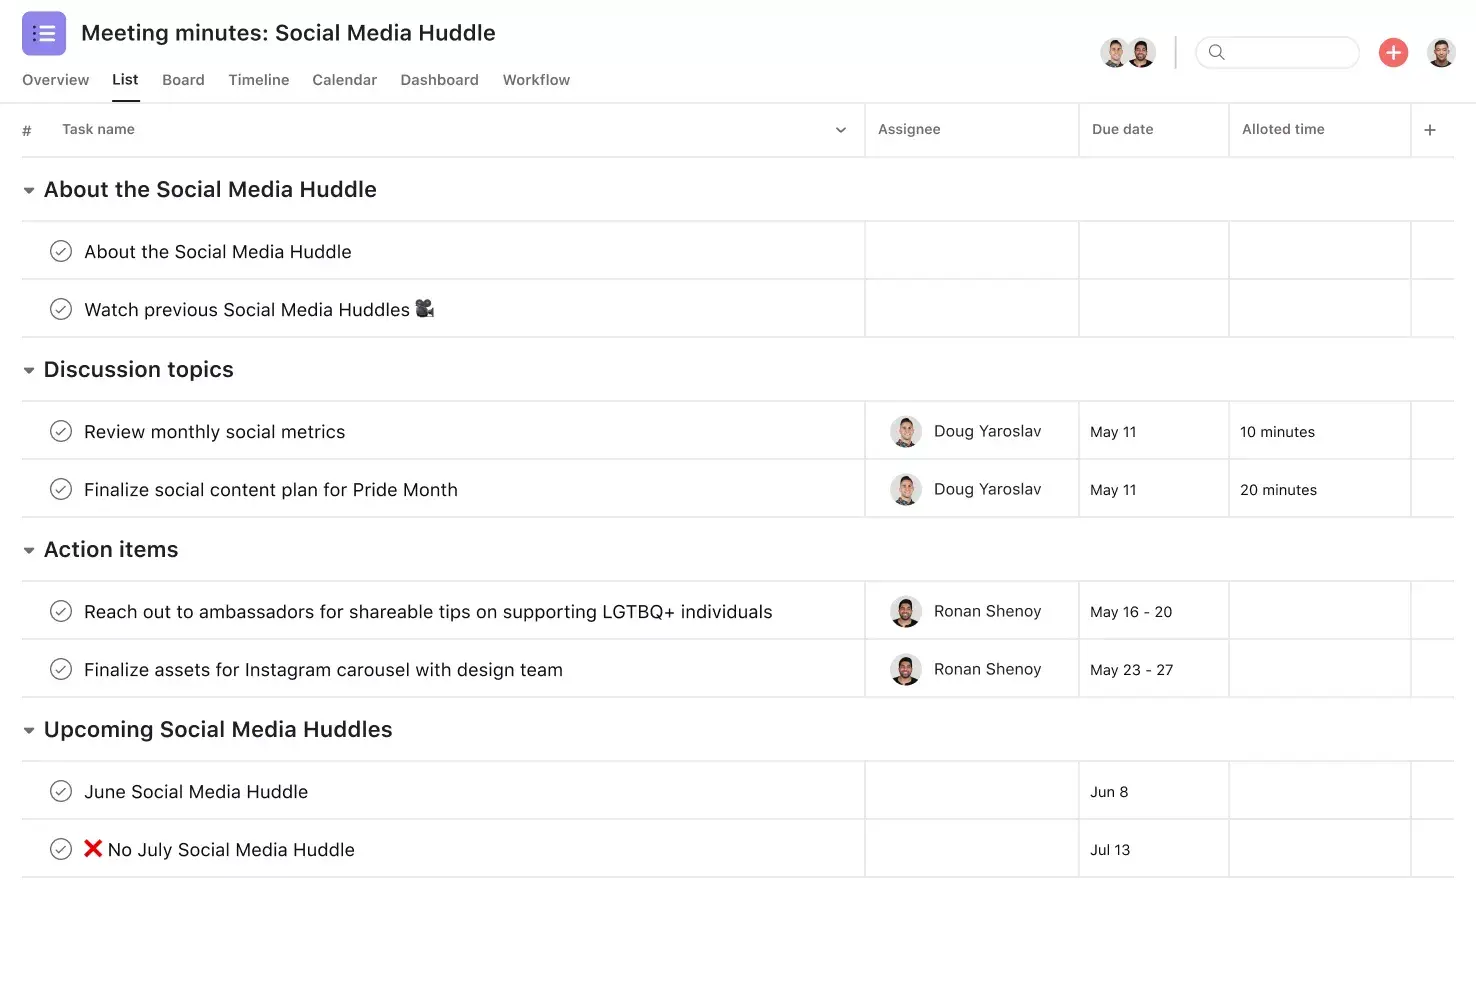Screen dimensions: 1476x984
Task: Click the project member avatars in the header
Action: (1128, 53)
